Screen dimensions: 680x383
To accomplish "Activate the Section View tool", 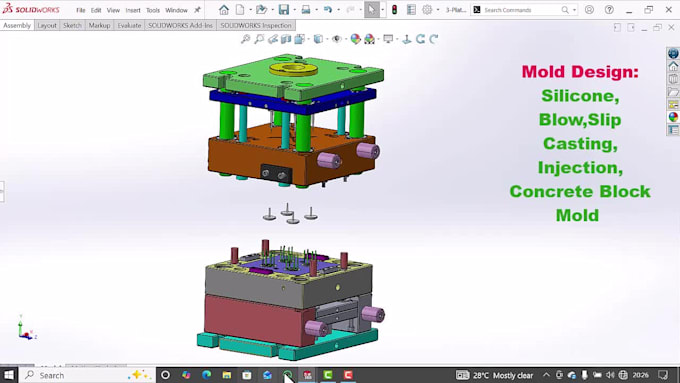I will pyautogui.click(x=286, y=39).
